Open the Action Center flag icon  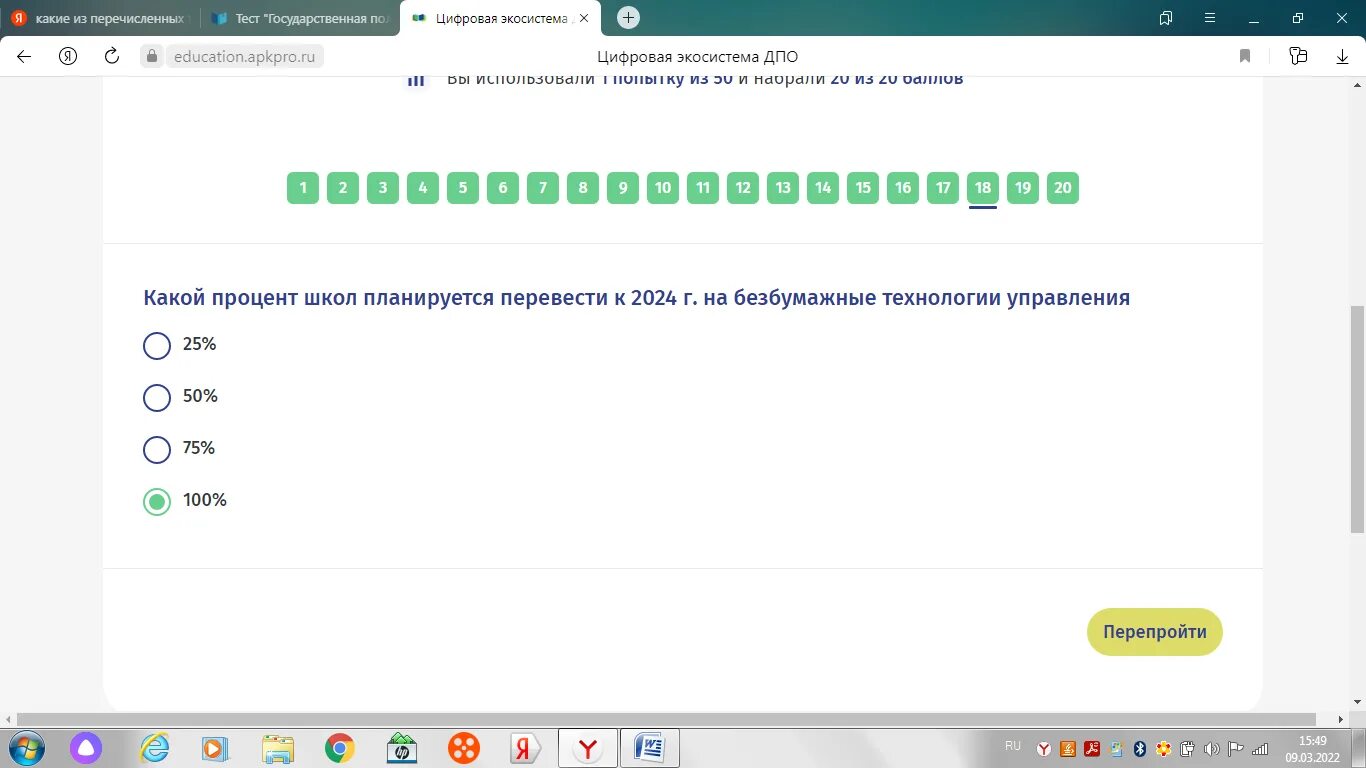click(x=1236, y=748)
